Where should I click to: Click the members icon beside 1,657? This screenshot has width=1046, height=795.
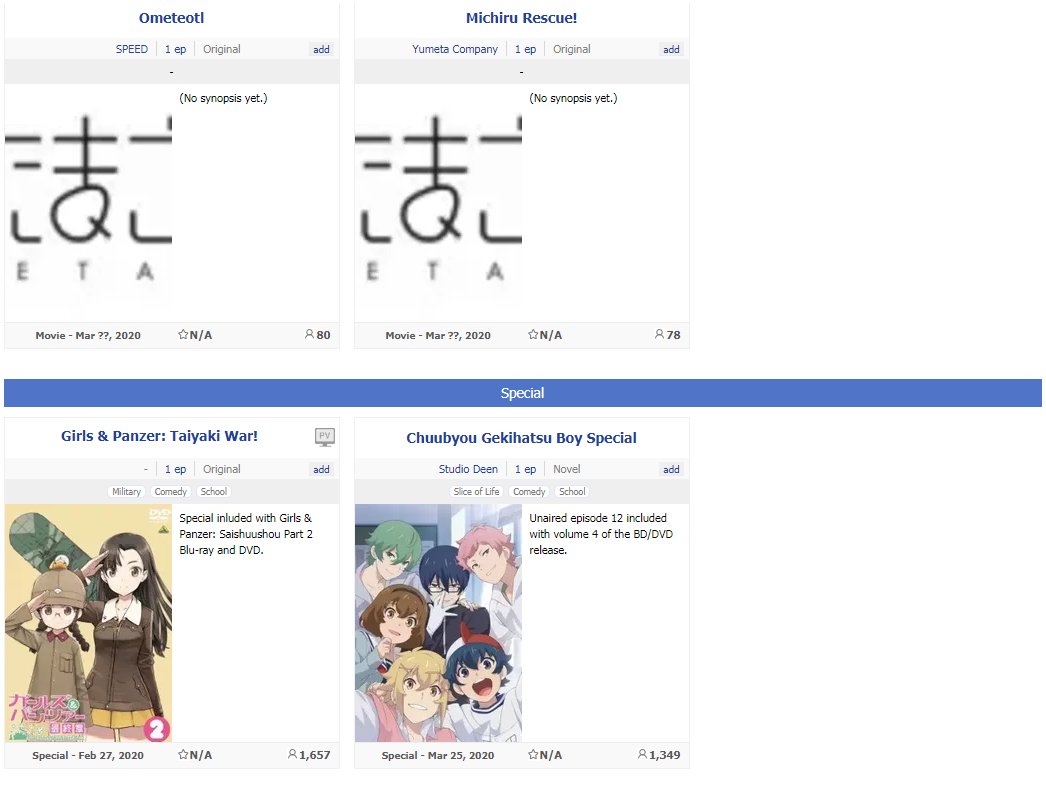pos(292,754)
